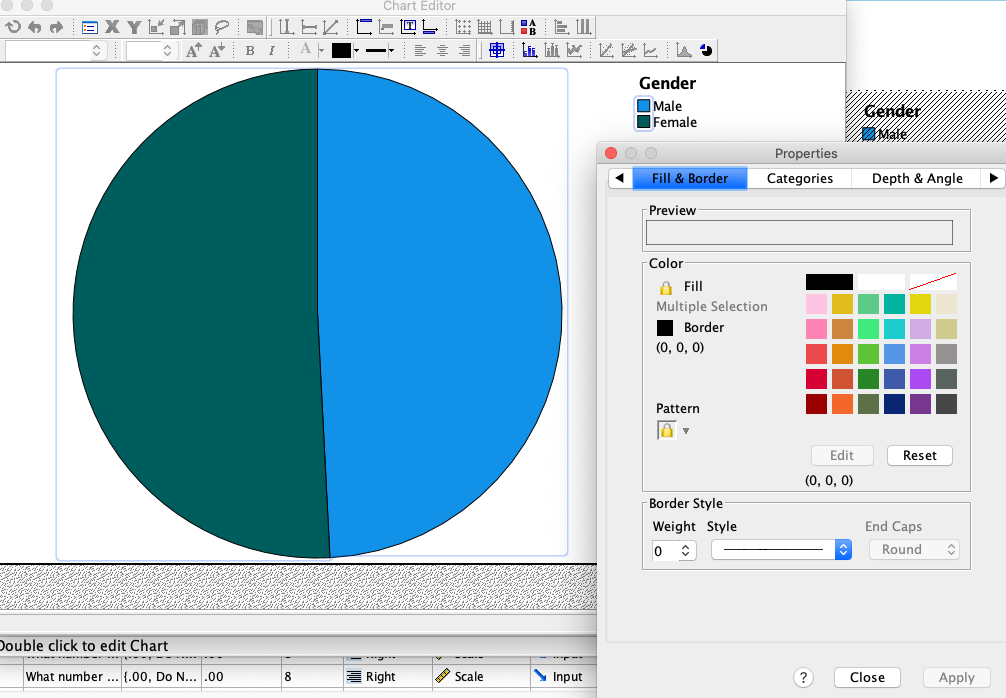Open the font family combo box
Image resolution: width=1006 pixels, height=698 pixels.
tap(55, 51)
